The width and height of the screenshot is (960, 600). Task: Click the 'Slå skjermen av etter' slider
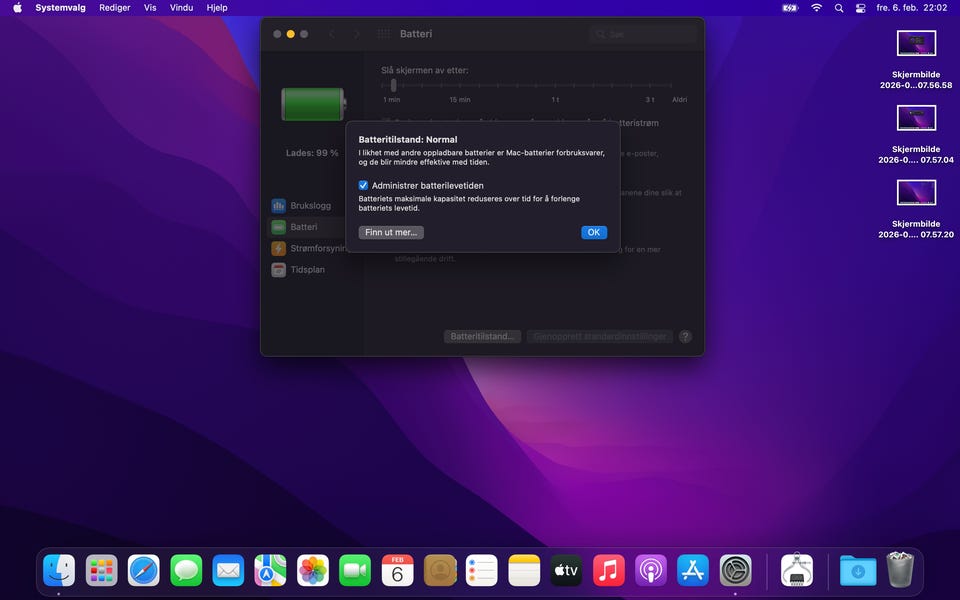(x=394, y=85)
